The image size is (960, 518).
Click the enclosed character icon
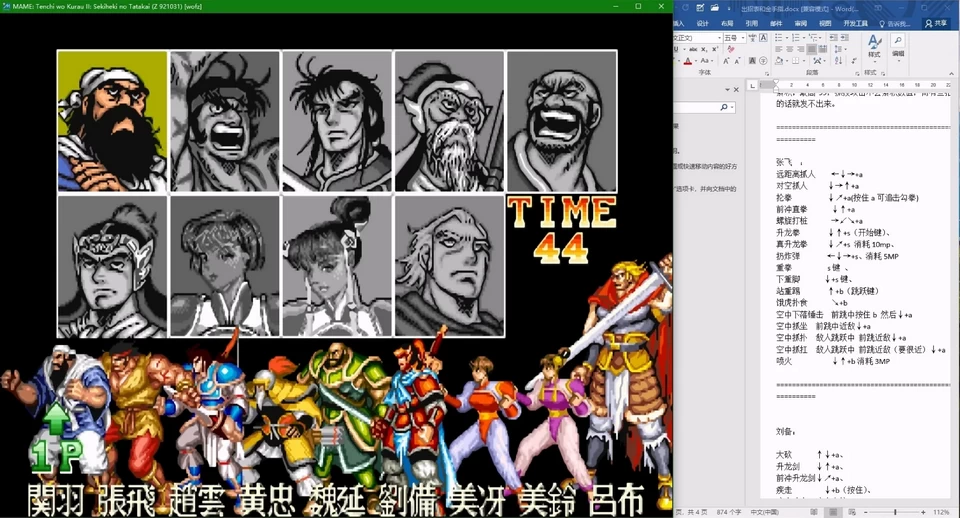763,61
